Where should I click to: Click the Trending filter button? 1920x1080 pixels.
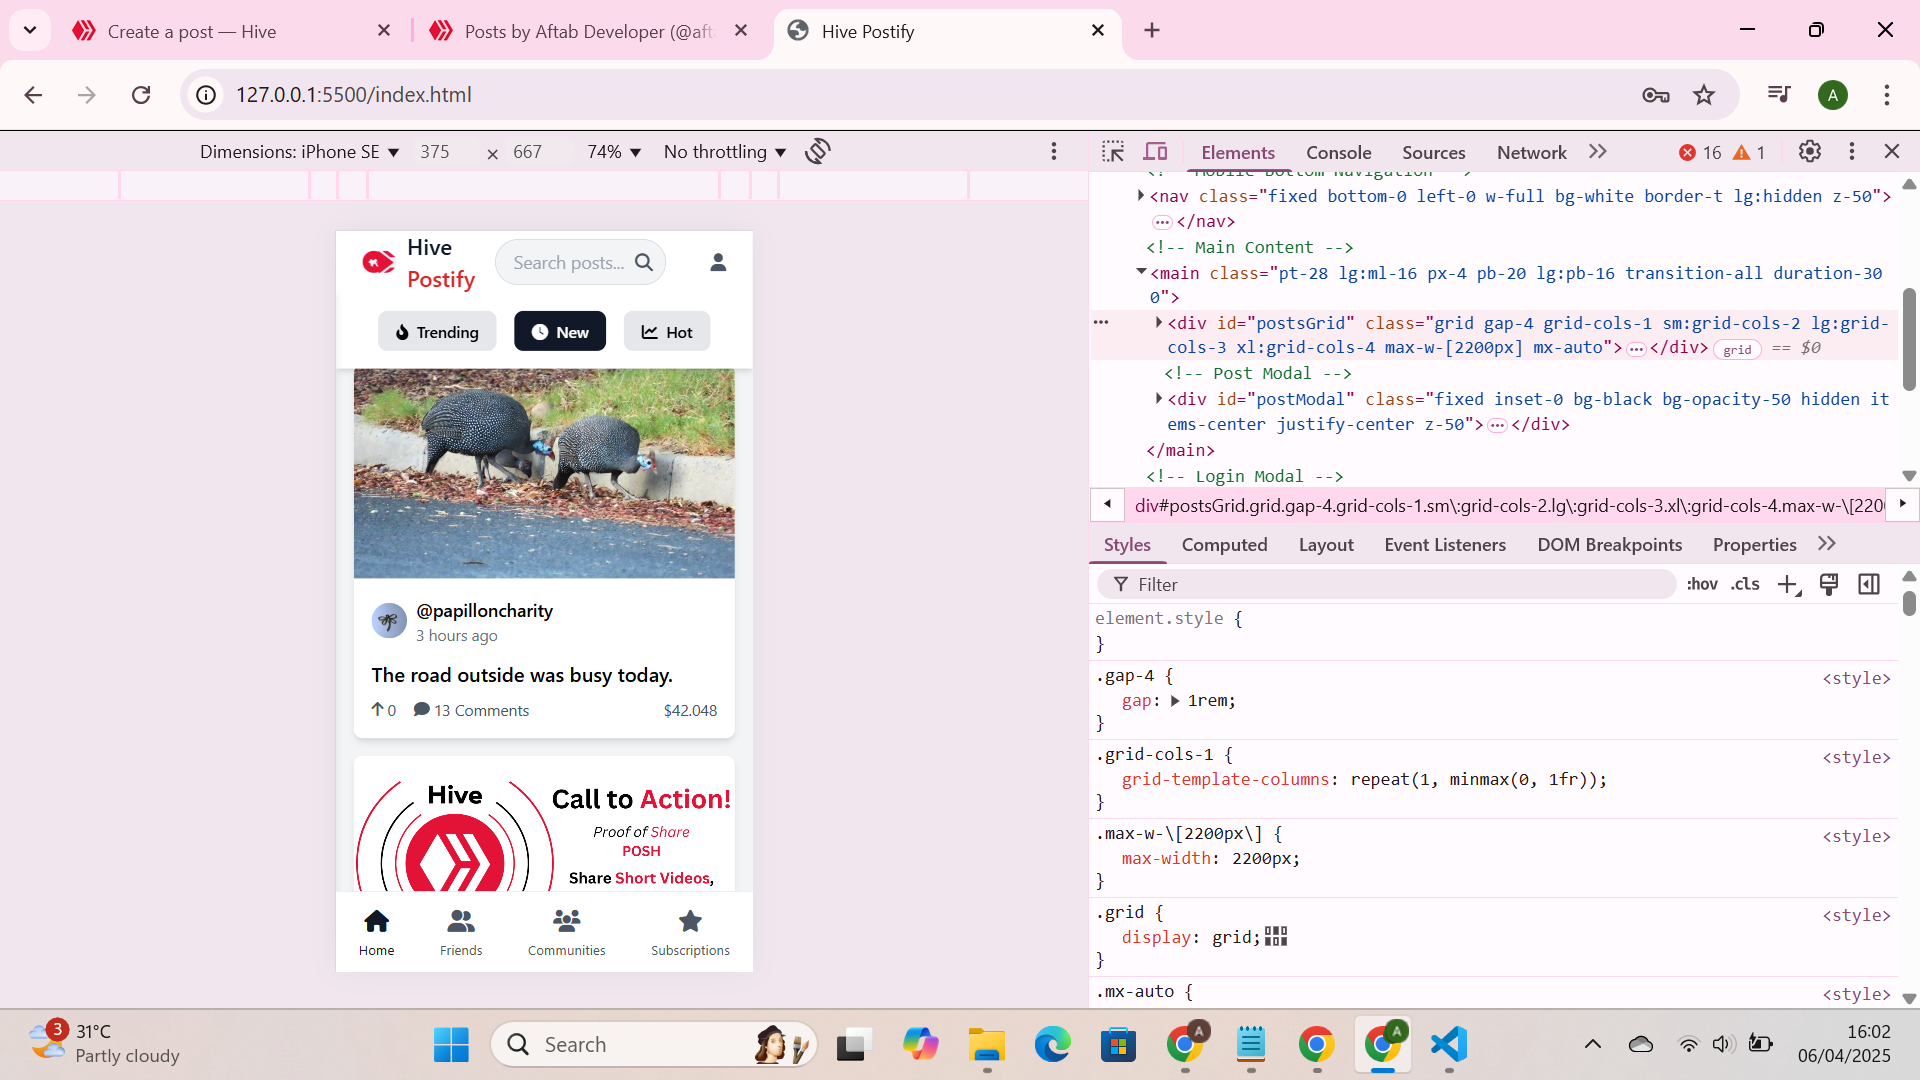[x=437, y=332]
